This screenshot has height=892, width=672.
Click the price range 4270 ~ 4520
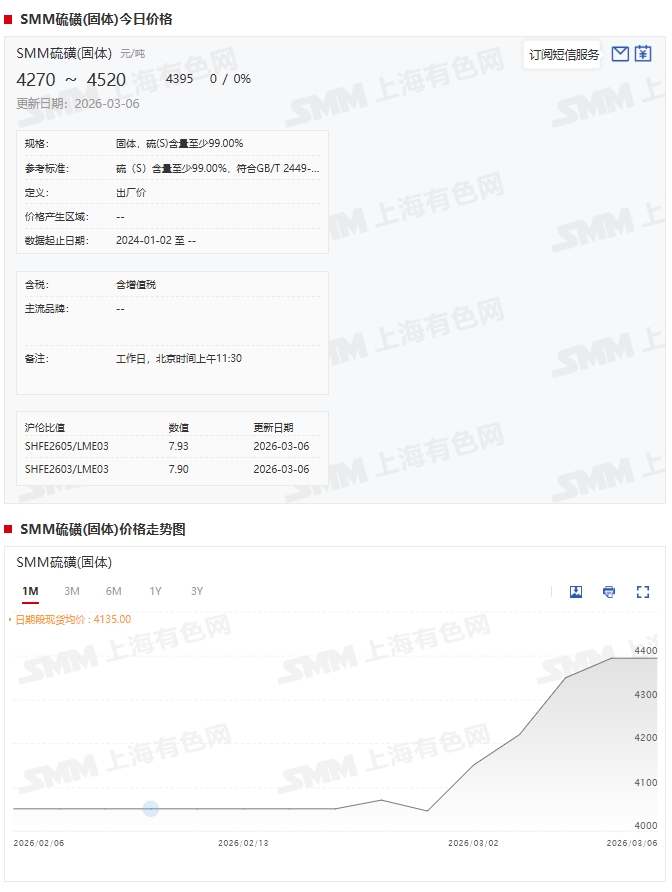[71, 80]
